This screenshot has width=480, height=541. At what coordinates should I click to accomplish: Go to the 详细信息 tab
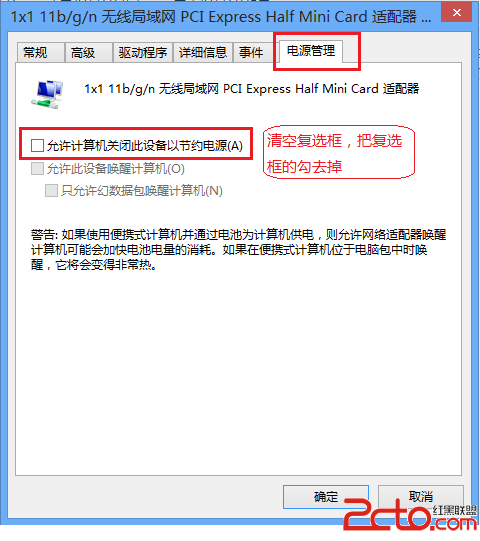pyautogui.click(x=203, y=52)
